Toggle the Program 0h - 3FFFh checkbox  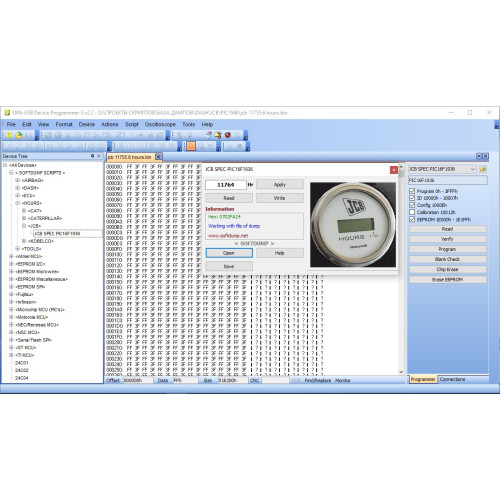[x=412, y=191]
